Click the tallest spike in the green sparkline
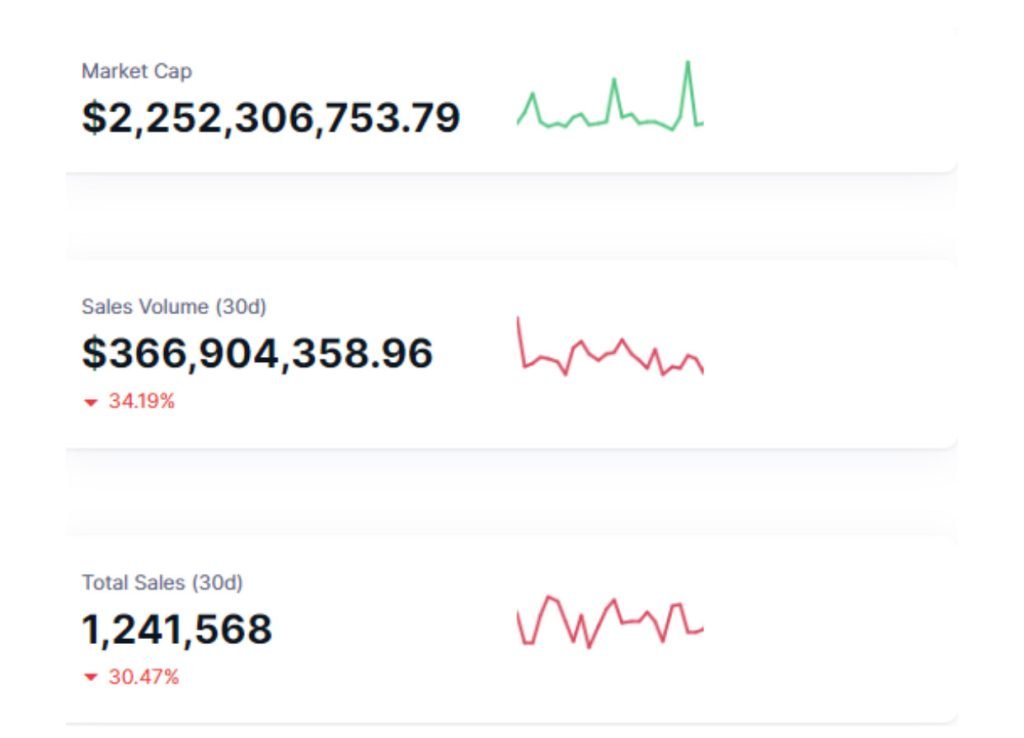The image size is (1024, 738). 688,64
